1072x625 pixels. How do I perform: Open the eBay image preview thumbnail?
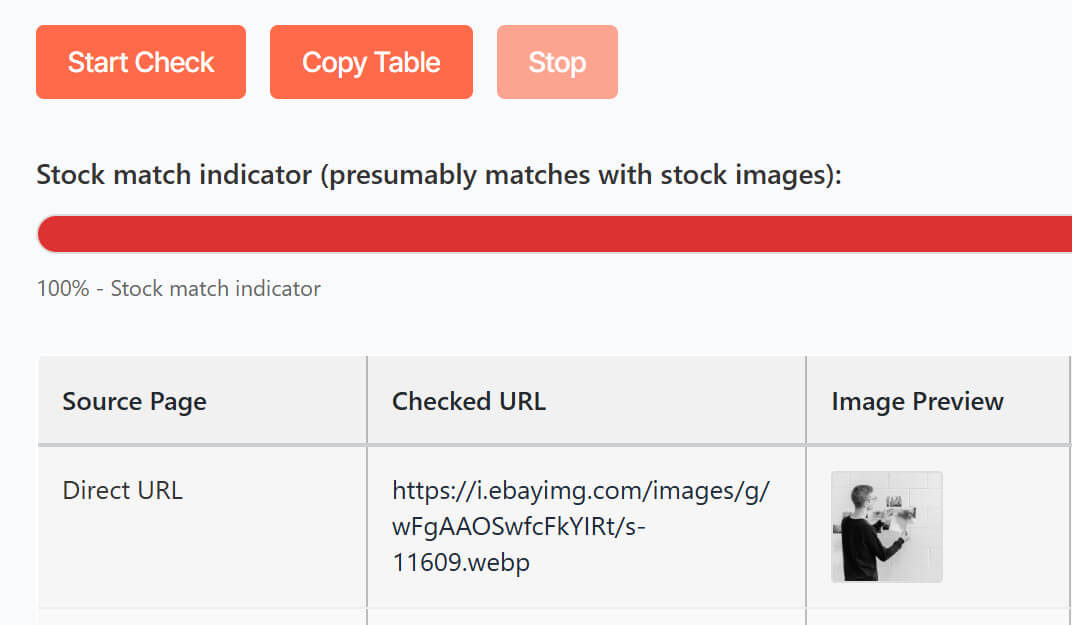(x=887, y=527)
